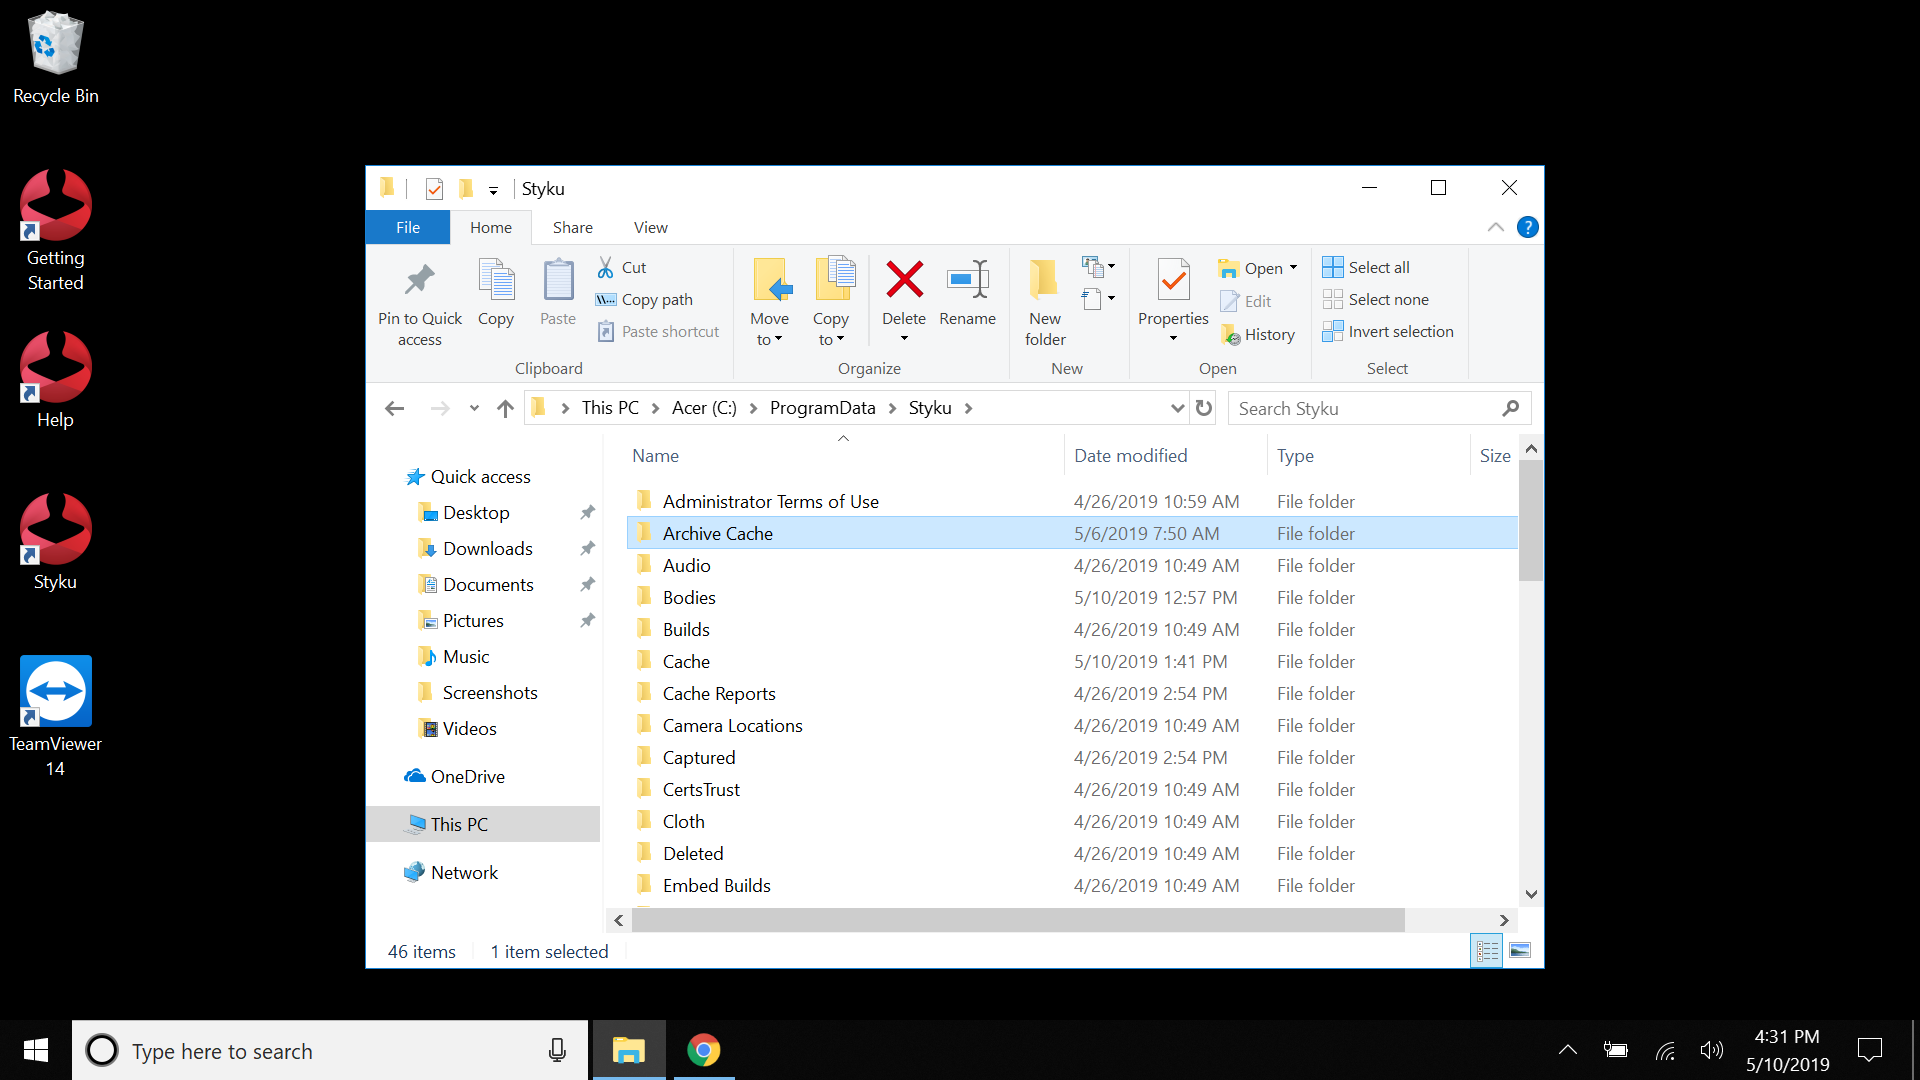Click the New folder icon
This screenshot has width=1920, height=1080.
[1044, 281]
